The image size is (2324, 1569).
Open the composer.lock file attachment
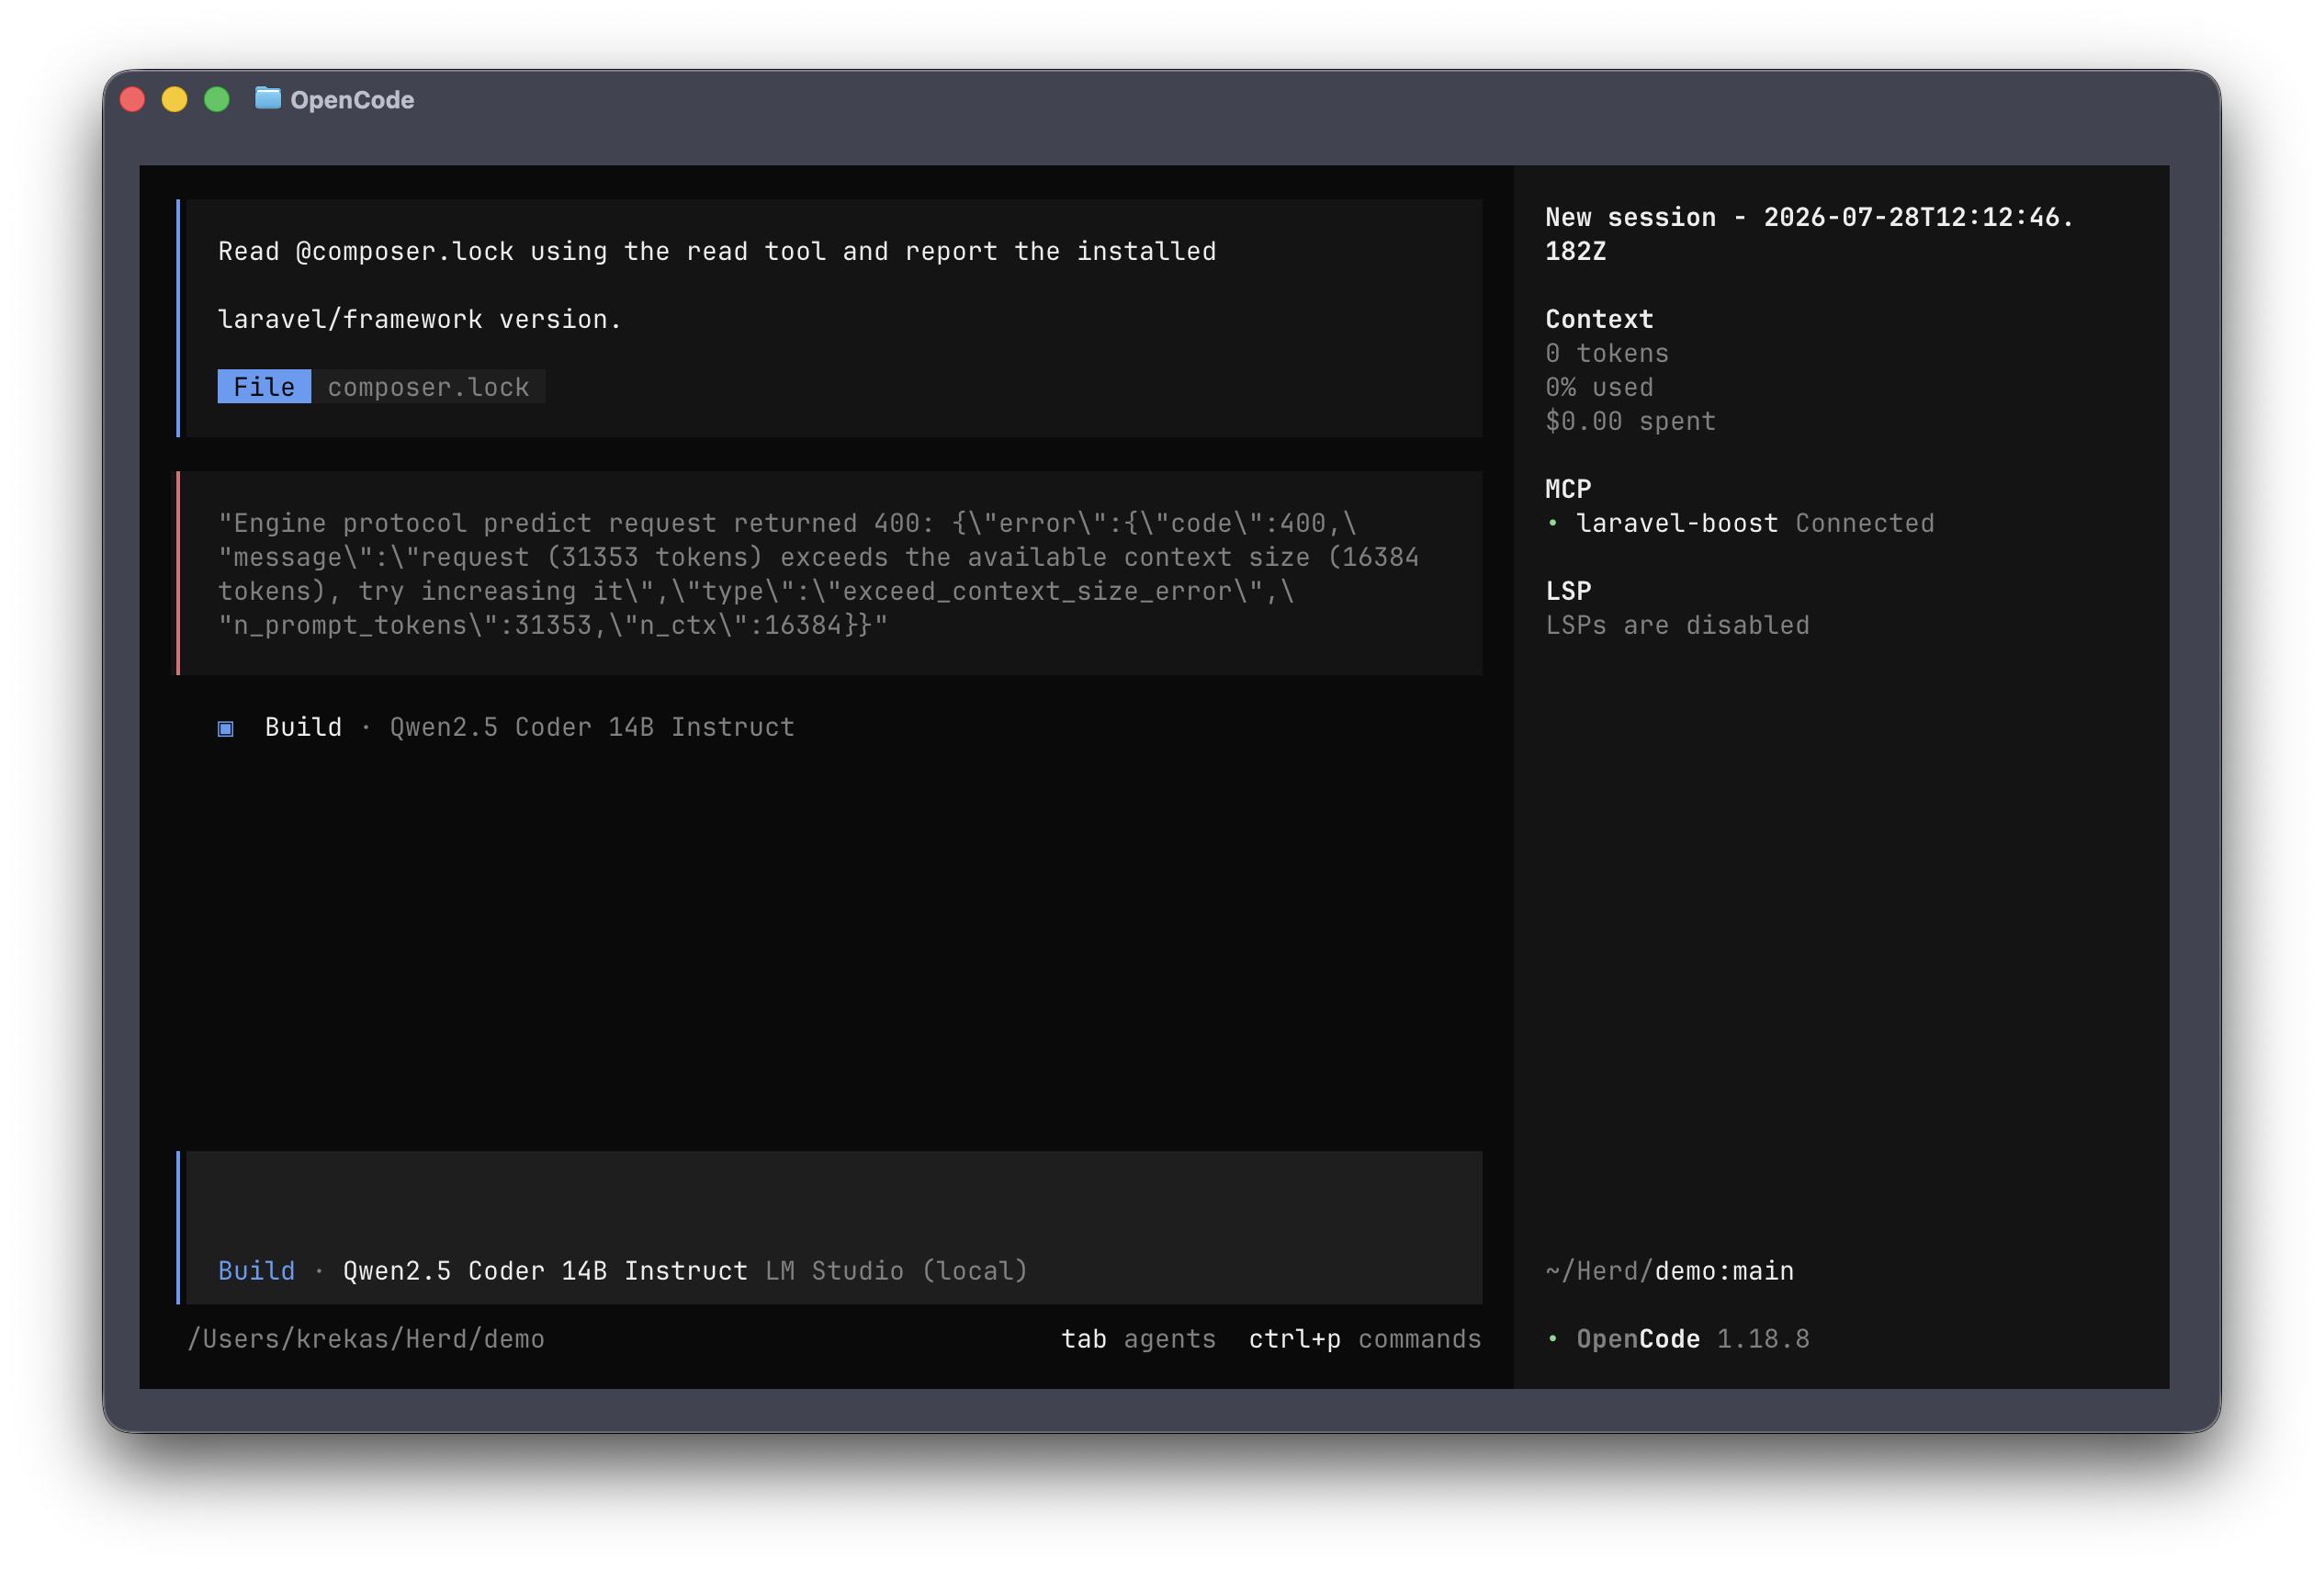[428, 387]
